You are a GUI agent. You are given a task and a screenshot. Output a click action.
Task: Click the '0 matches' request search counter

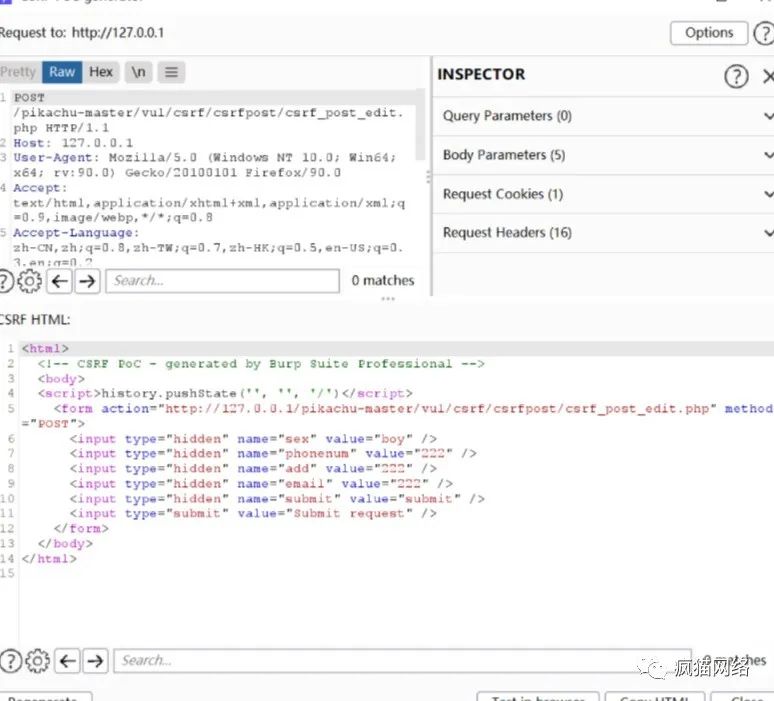point(383,281)
